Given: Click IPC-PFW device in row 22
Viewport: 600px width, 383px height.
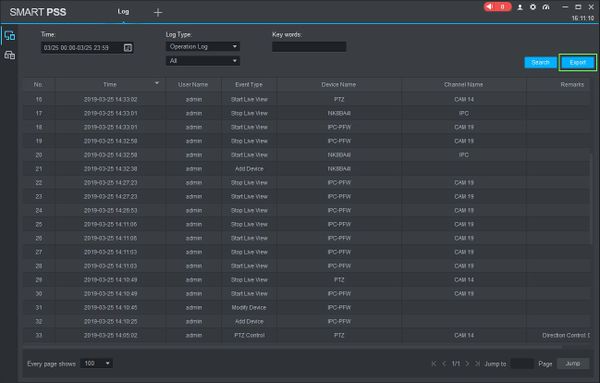Looking at the screenshot, I should coord(339,183).
